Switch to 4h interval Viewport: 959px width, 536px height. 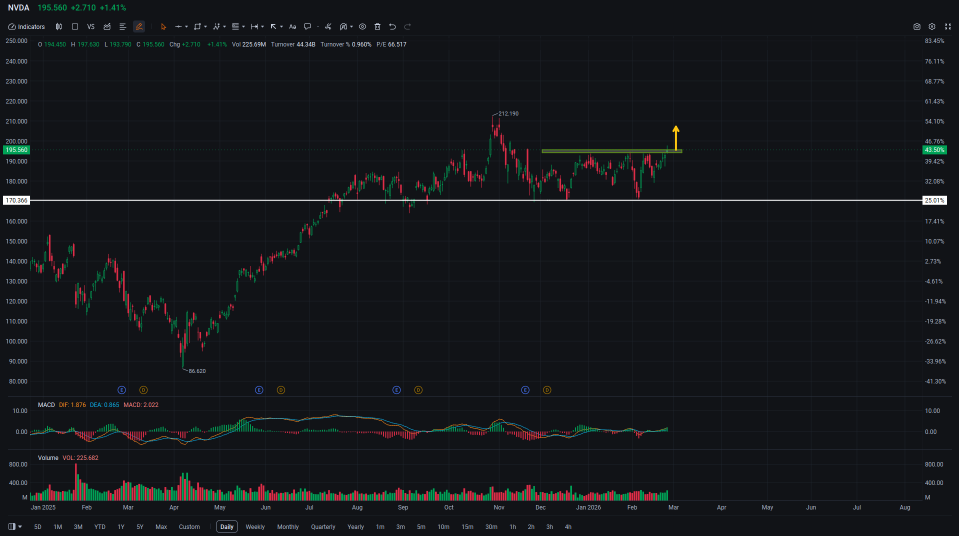(x=568, y=527)
